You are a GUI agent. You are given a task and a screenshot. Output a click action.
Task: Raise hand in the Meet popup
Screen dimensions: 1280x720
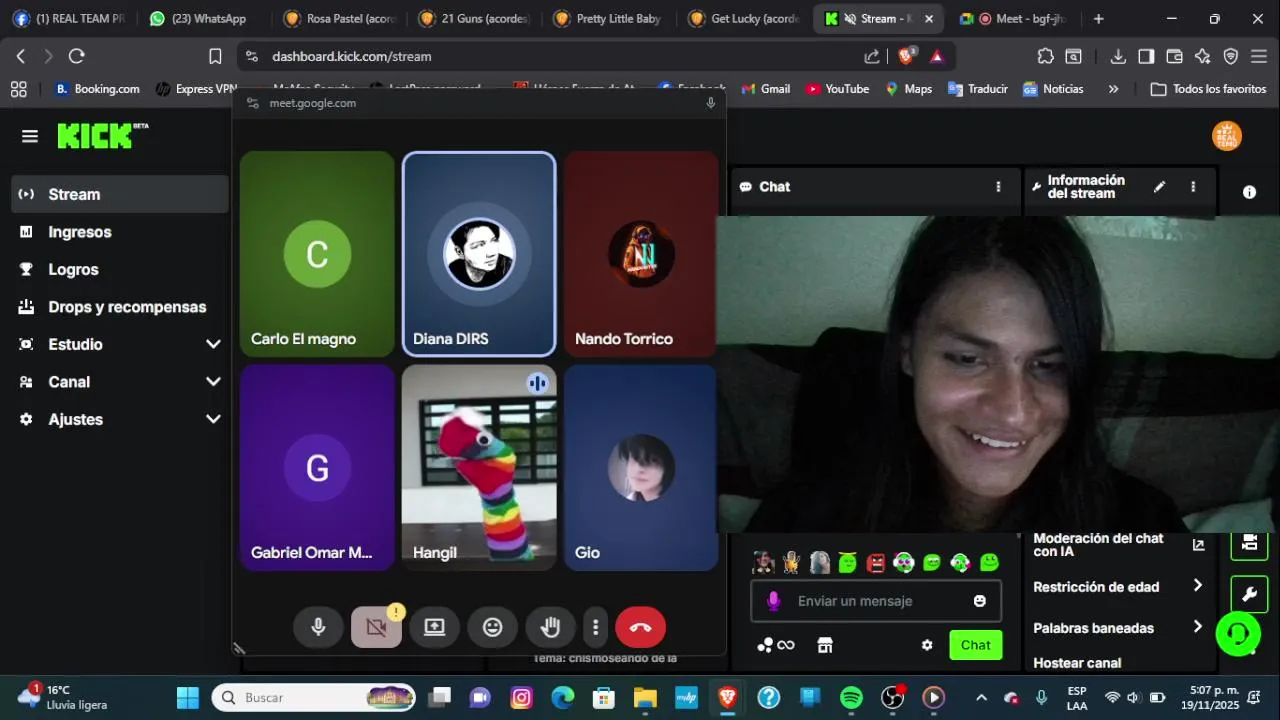(550, 627)
